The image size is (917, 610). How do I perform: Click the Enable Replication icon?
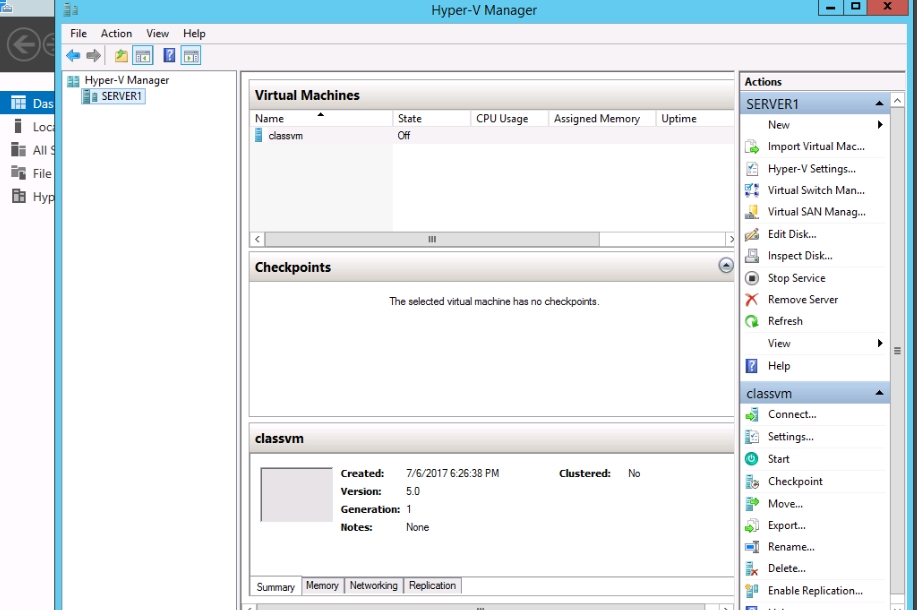click(x=752, y=591)
